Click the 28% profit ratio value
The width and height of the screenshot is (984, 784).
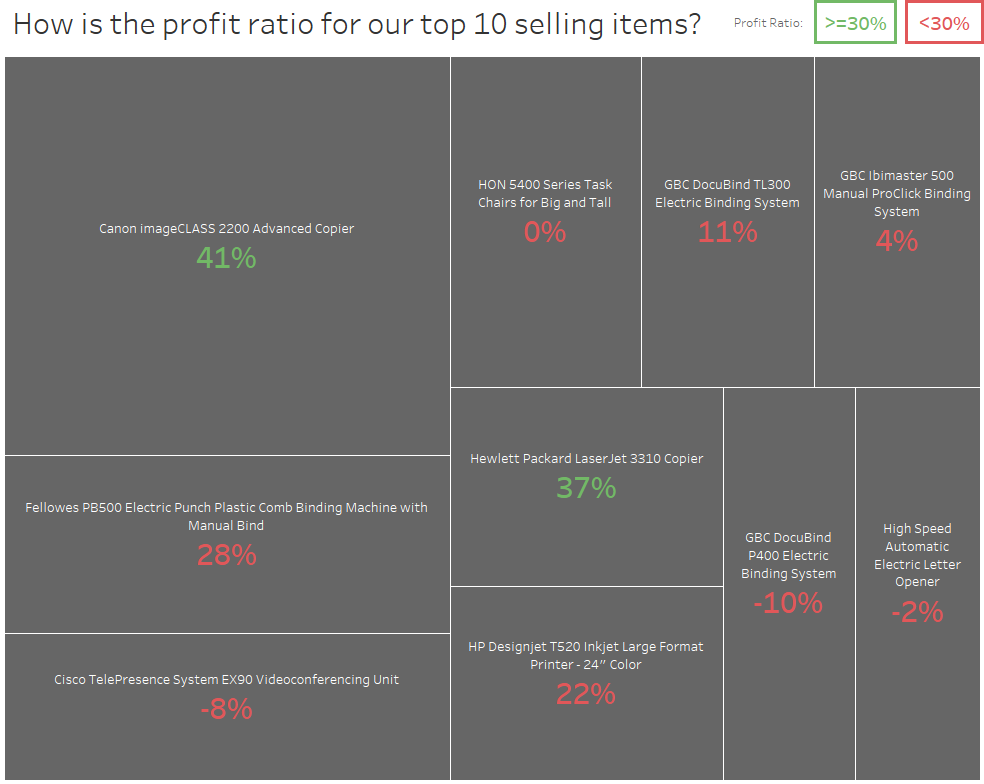coord(227,555)
